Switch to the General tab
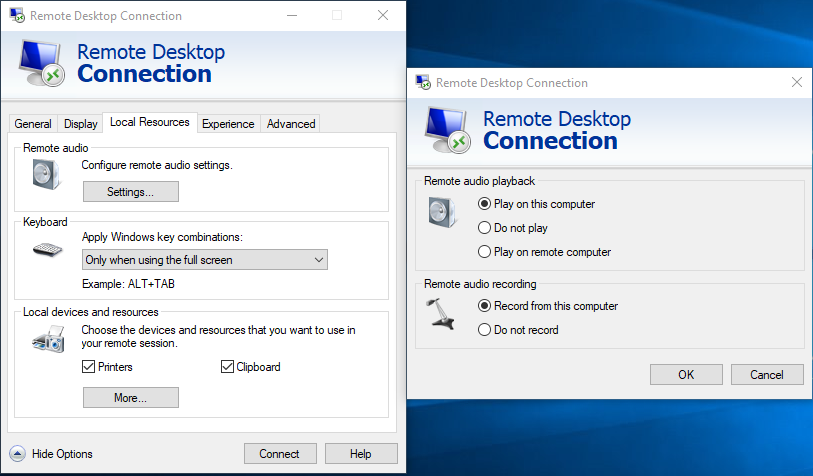This screenshot has height=476, width=813. (33, 124)
